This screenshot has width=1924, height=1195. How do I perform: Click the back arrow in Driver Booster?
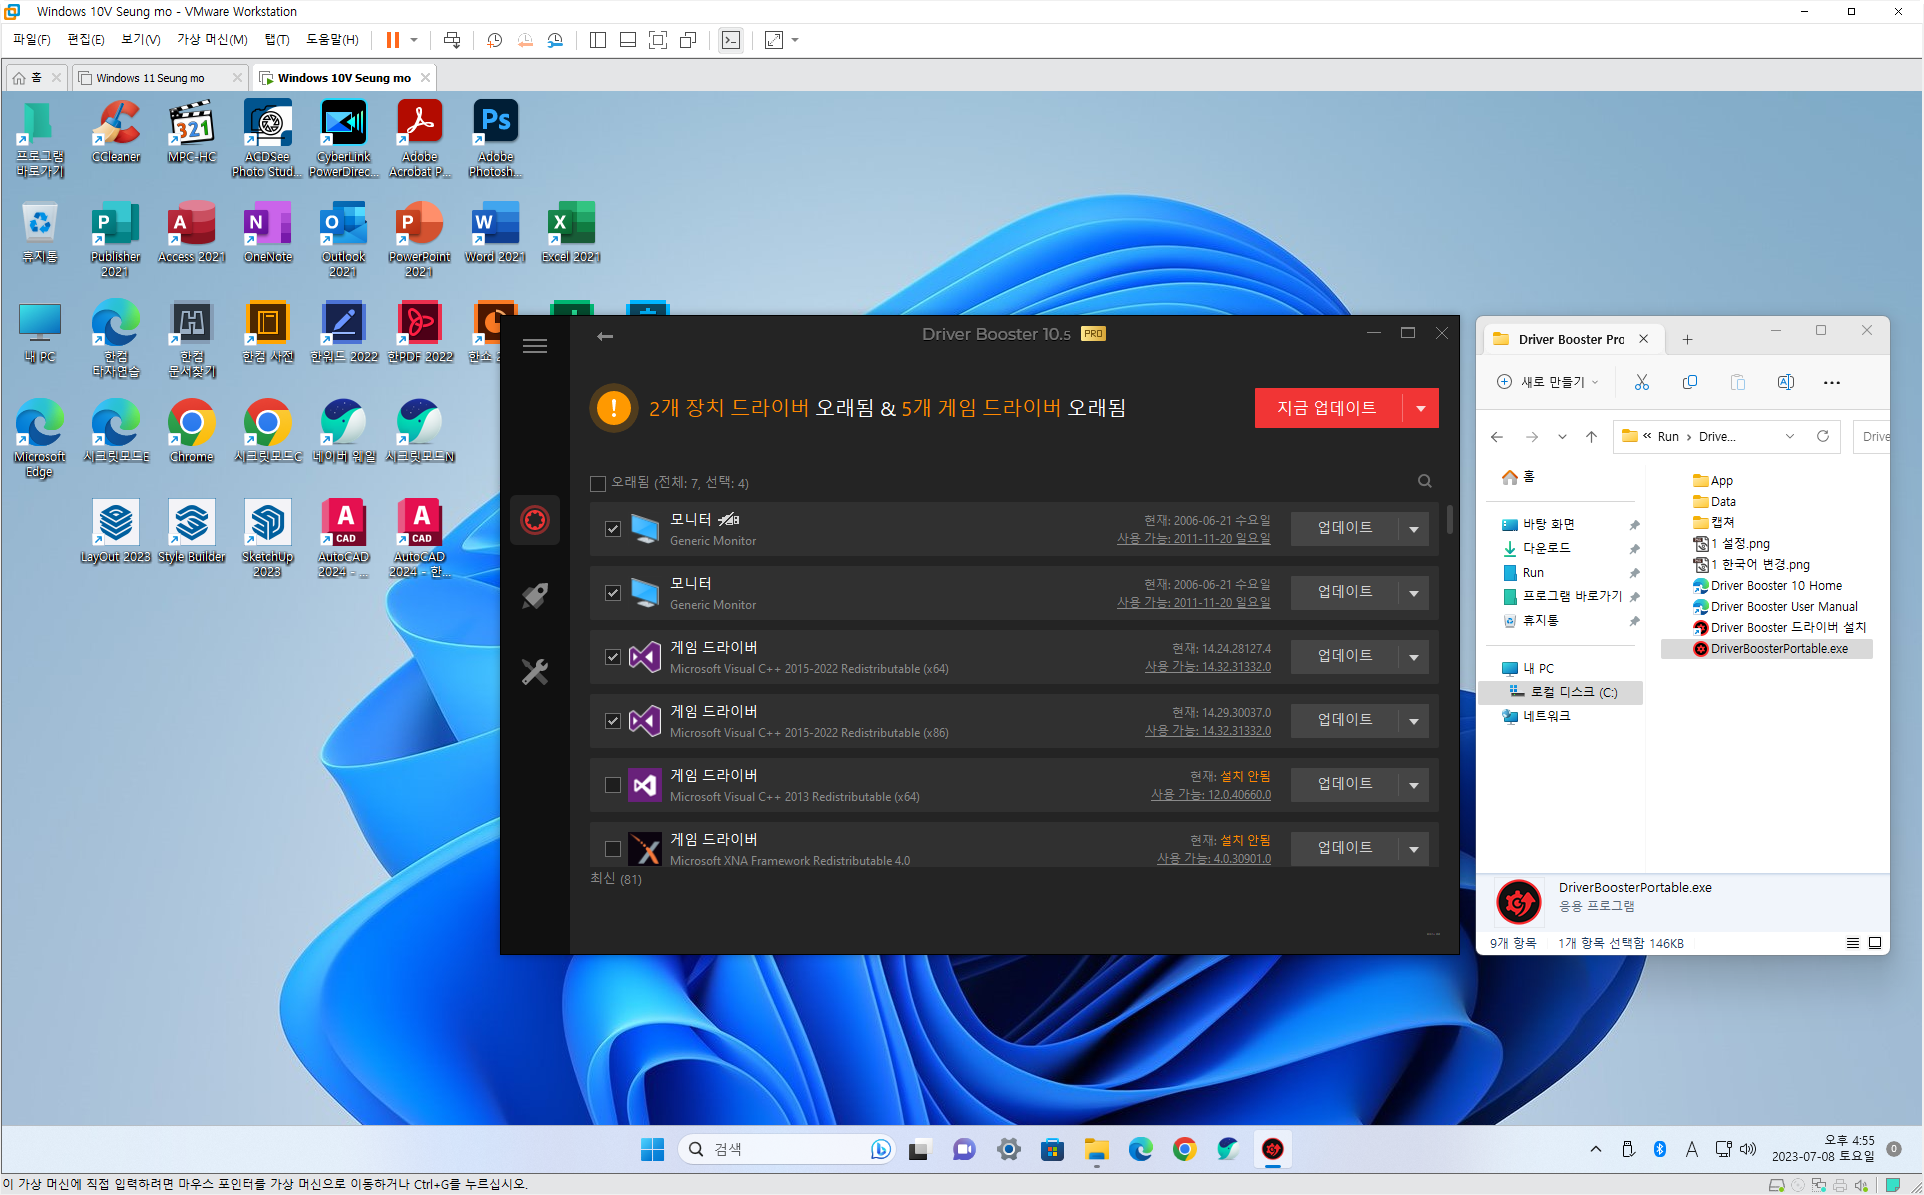click(x=605, y=336)
